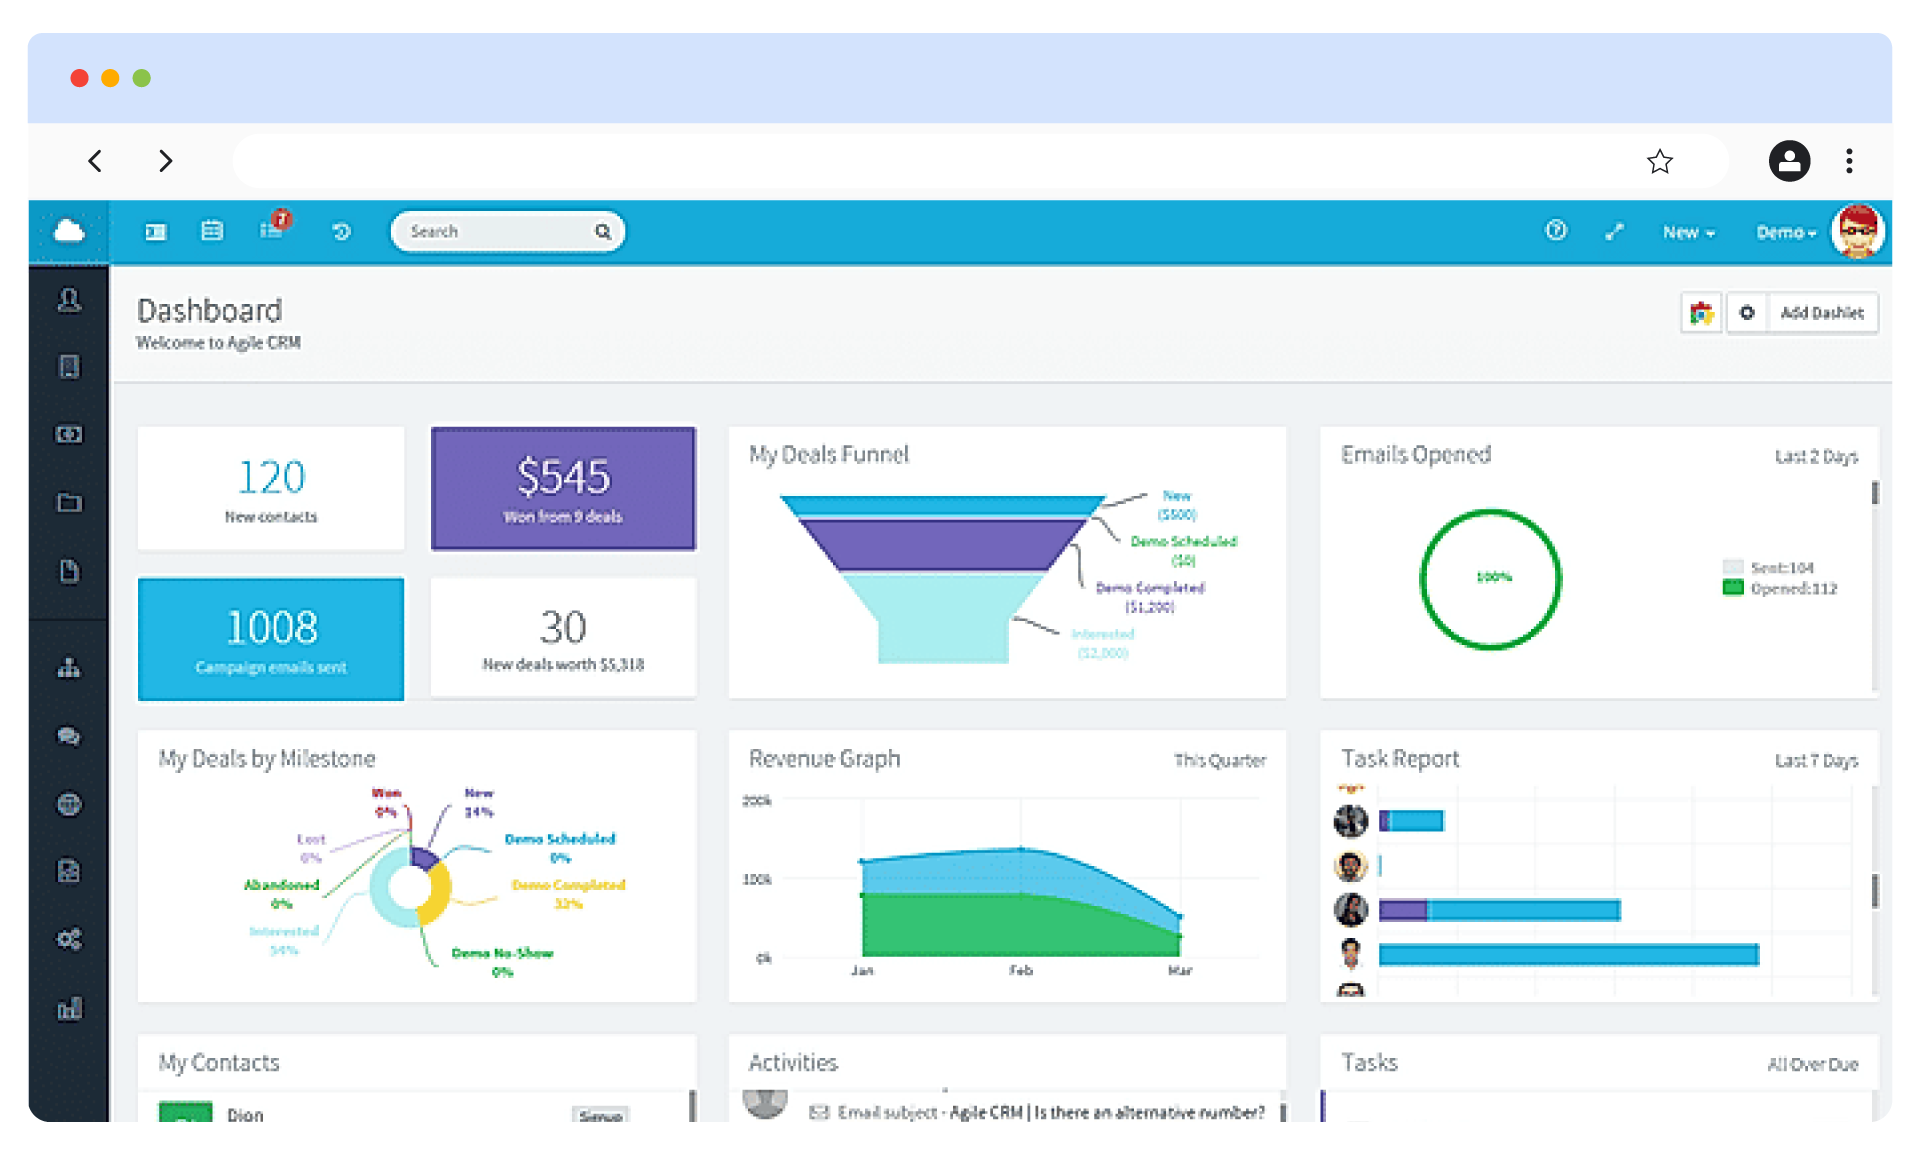Expand the Demo user profile dropdown
The height and width of the screenshot is (1149, 1920).
coord(1782,230)
